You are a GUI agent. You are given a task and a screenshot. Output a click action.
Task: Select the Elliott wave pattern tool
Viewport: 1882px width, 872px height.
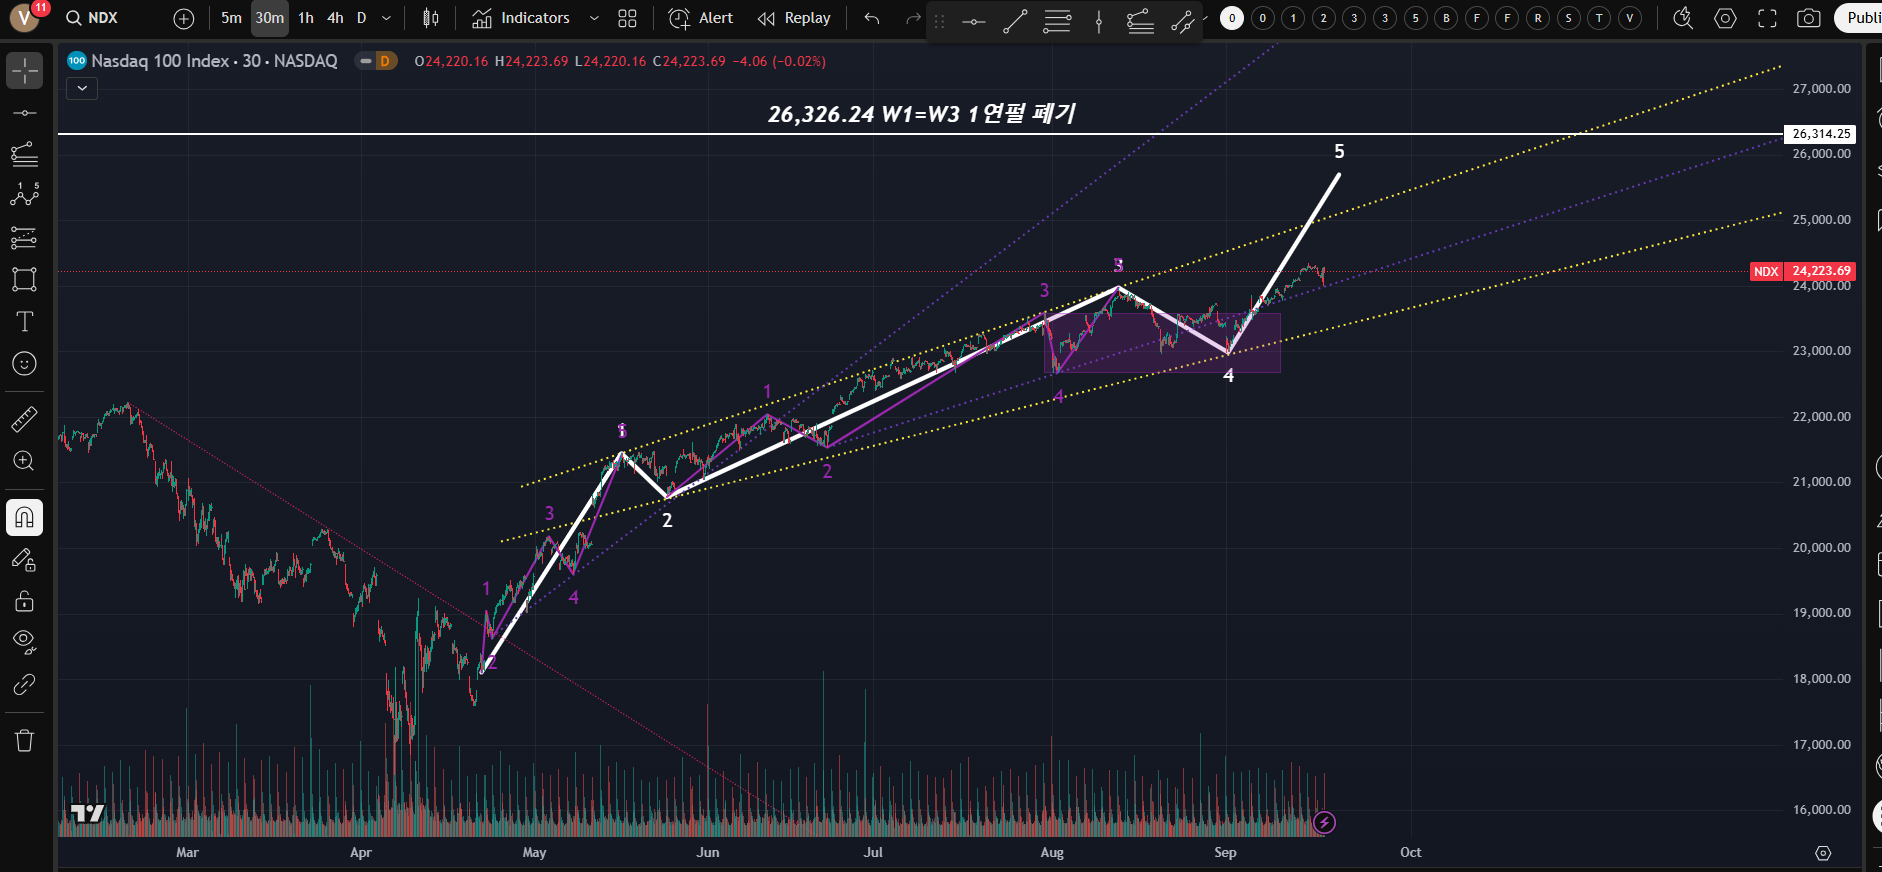pyautogui.click(x=25, y=194)
